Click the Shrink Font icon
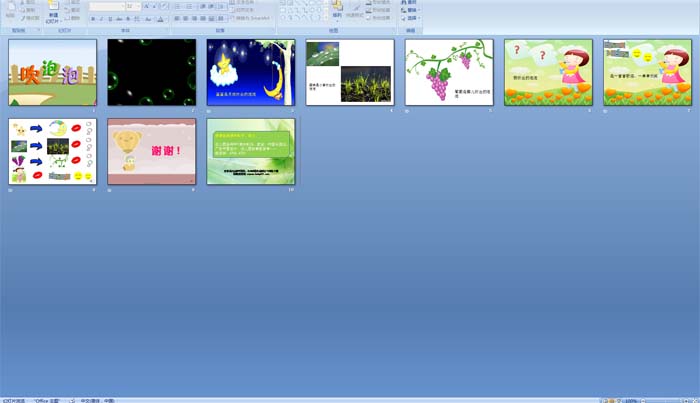Screen dimensions: 700x403 pos(154,6)
